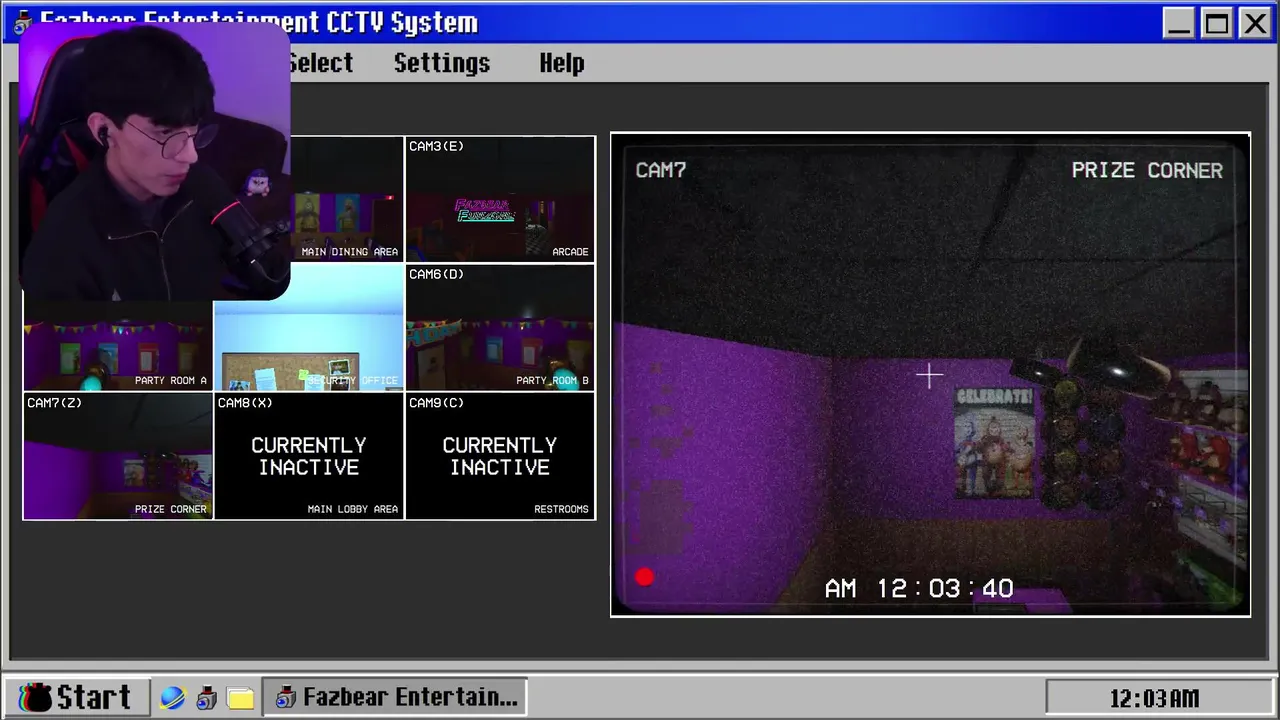
Task: Open the Select menu
Action: pos(320,63)
